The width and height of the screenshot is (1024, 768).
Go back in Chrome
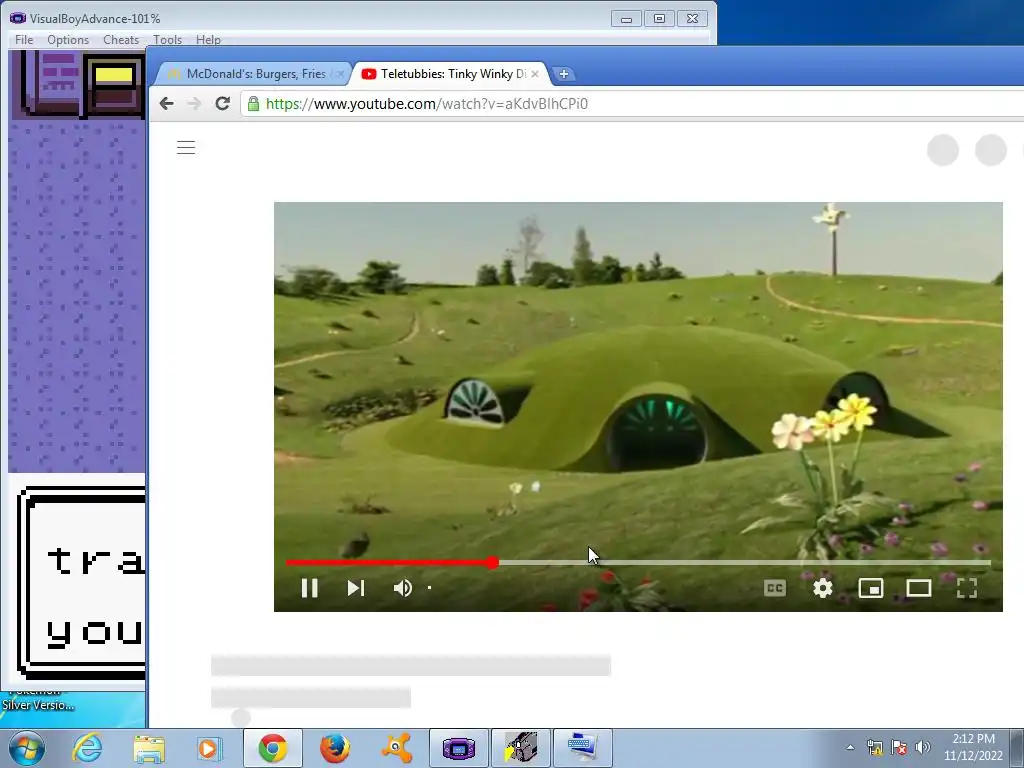point(167,104)
